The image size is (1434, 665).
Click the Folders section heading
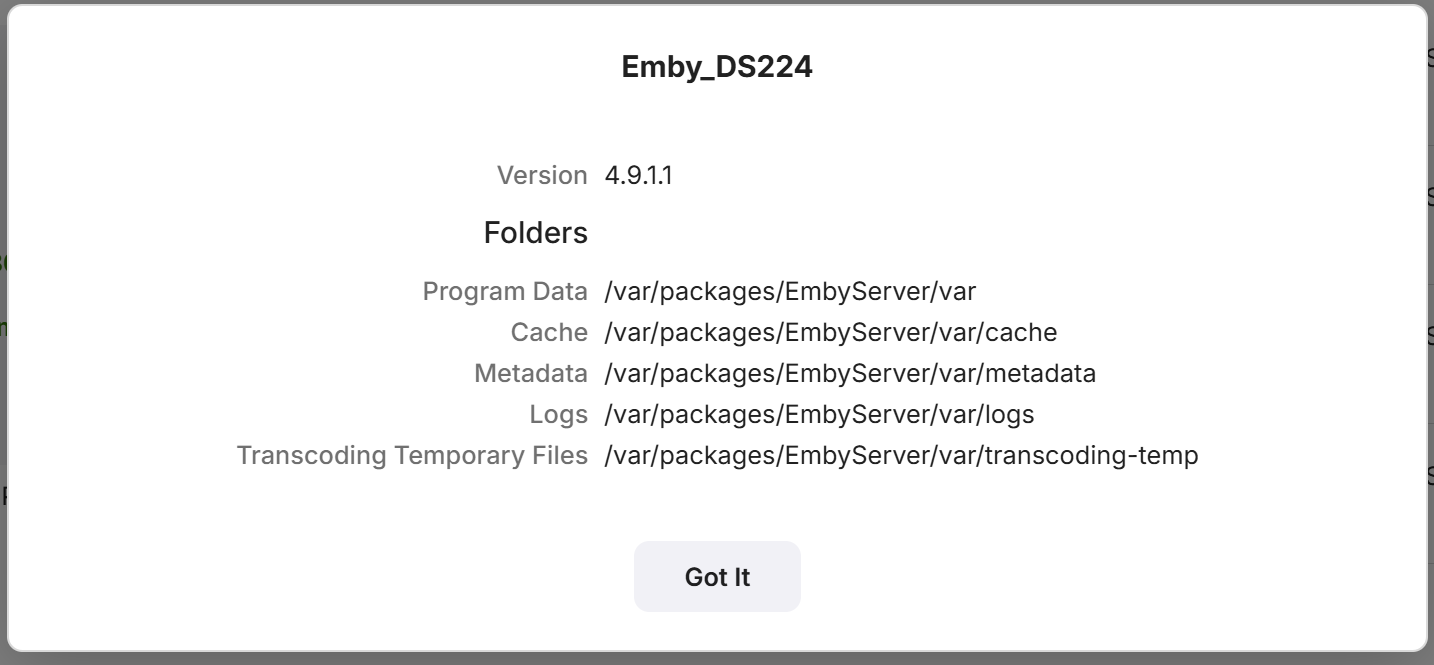click(536, 232)
